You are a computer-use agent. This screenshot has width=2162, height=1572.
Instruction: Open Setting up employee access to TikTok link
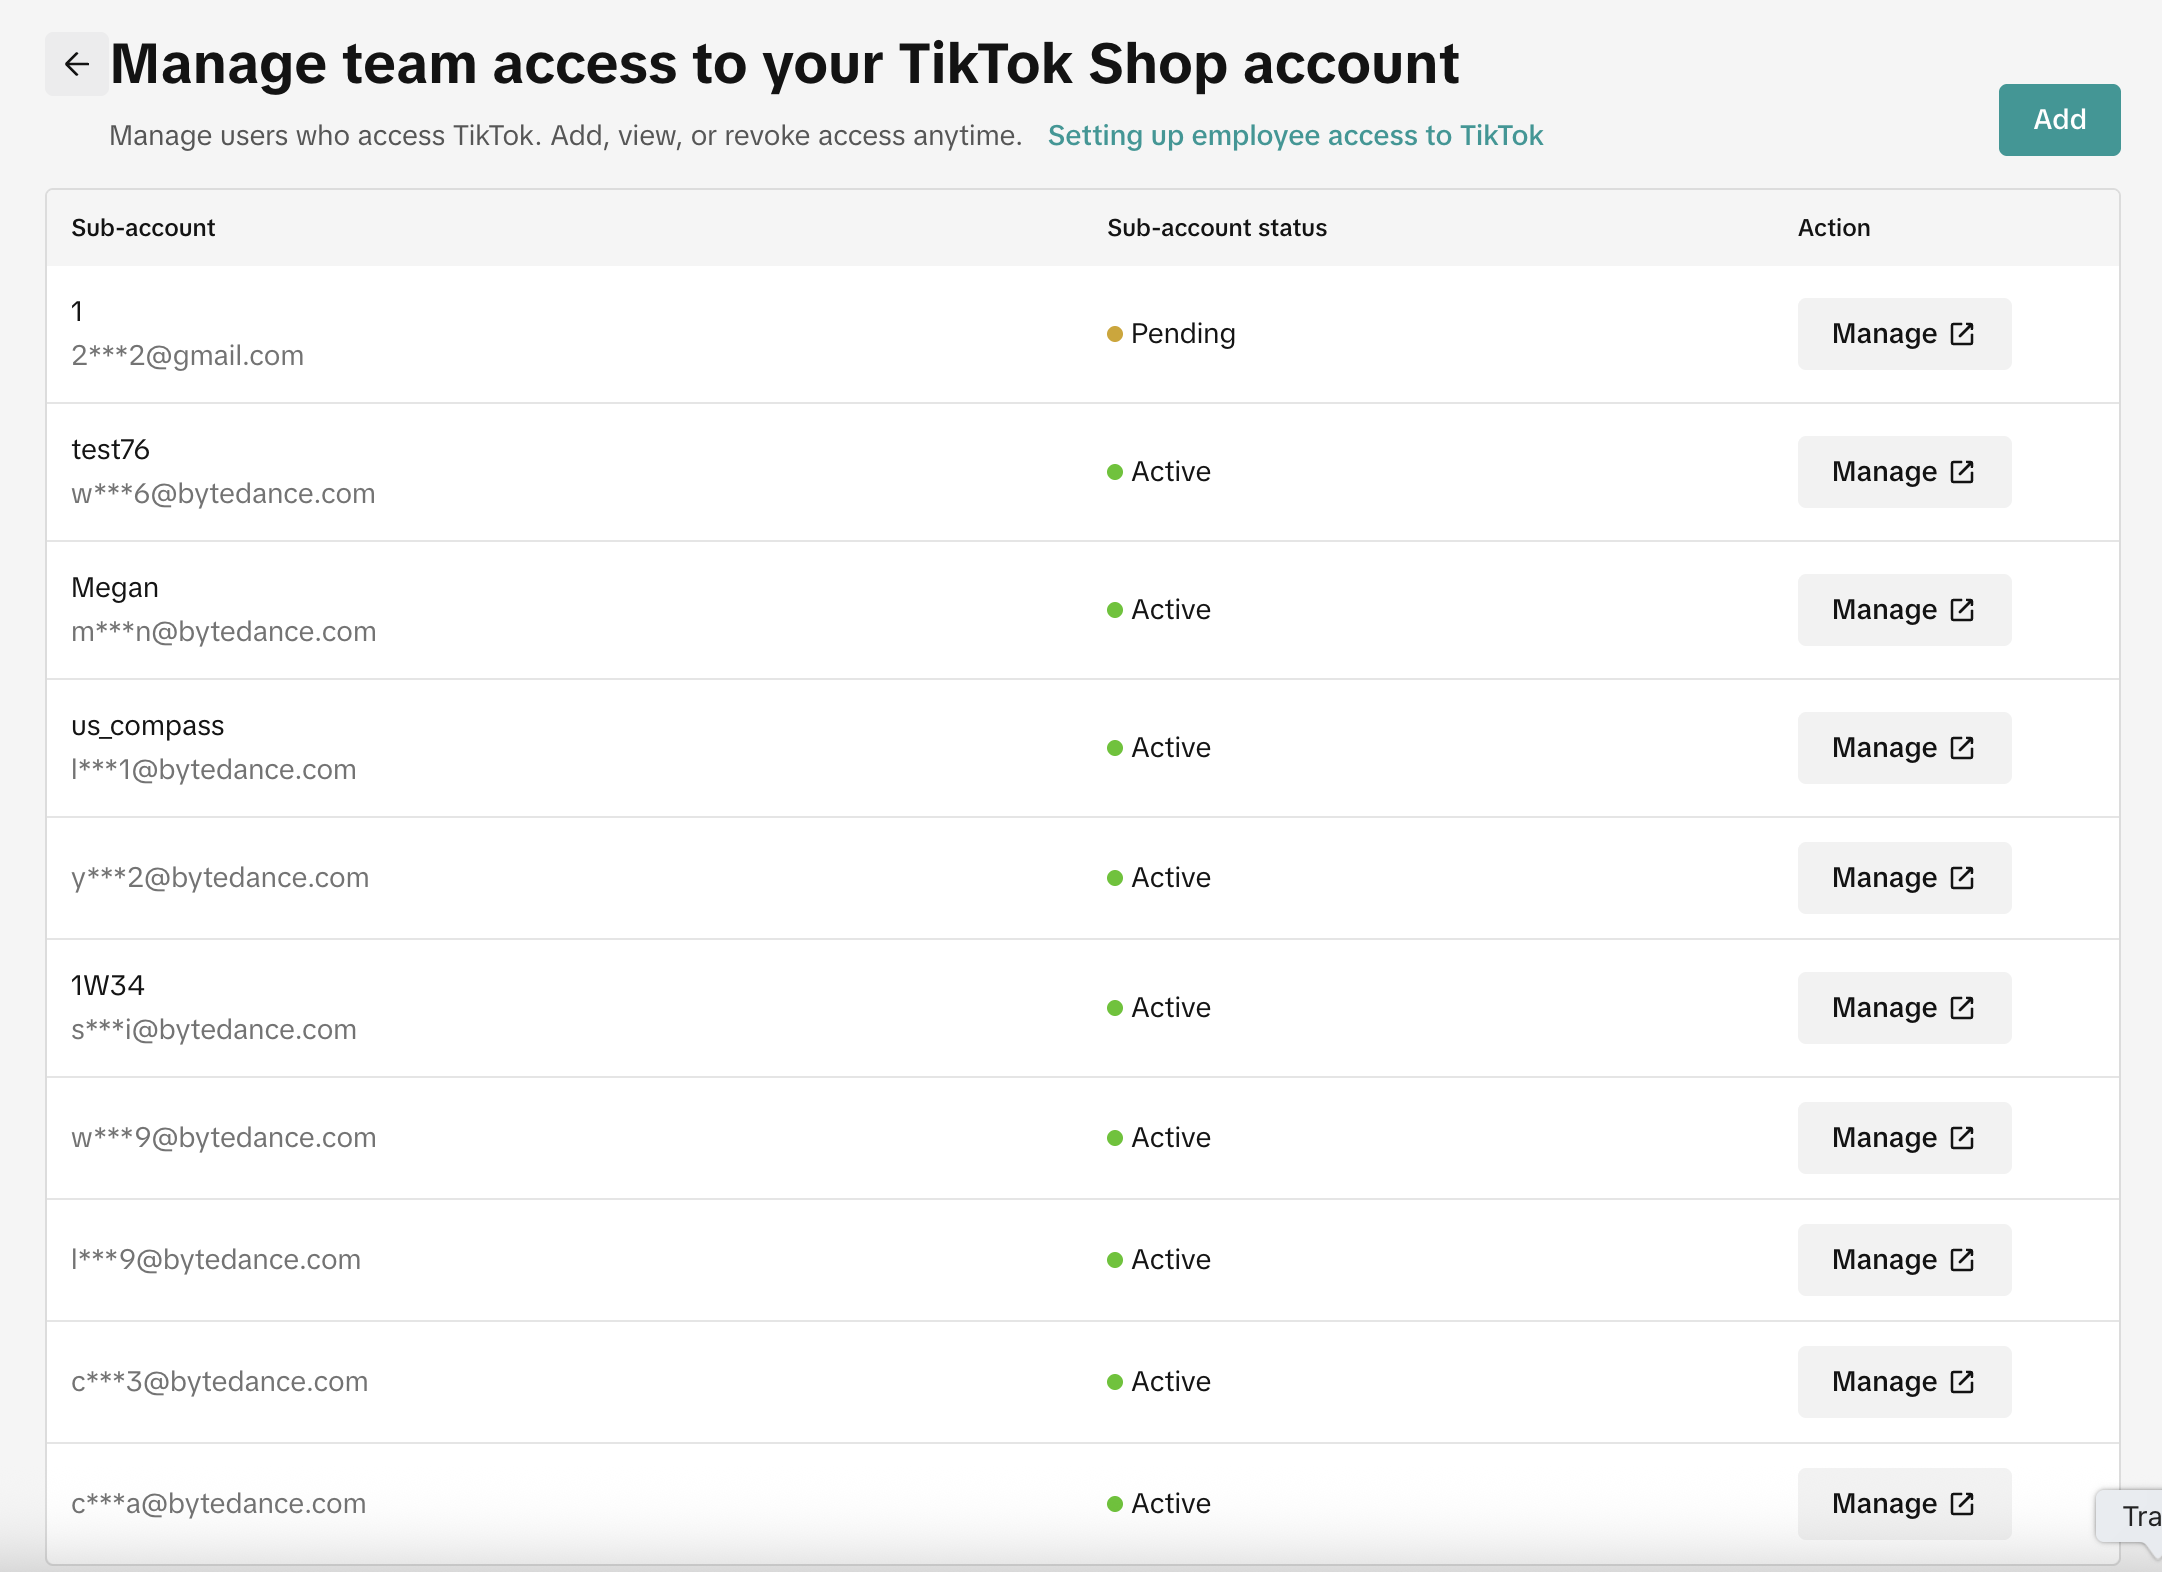click(x=1294, y=136)
